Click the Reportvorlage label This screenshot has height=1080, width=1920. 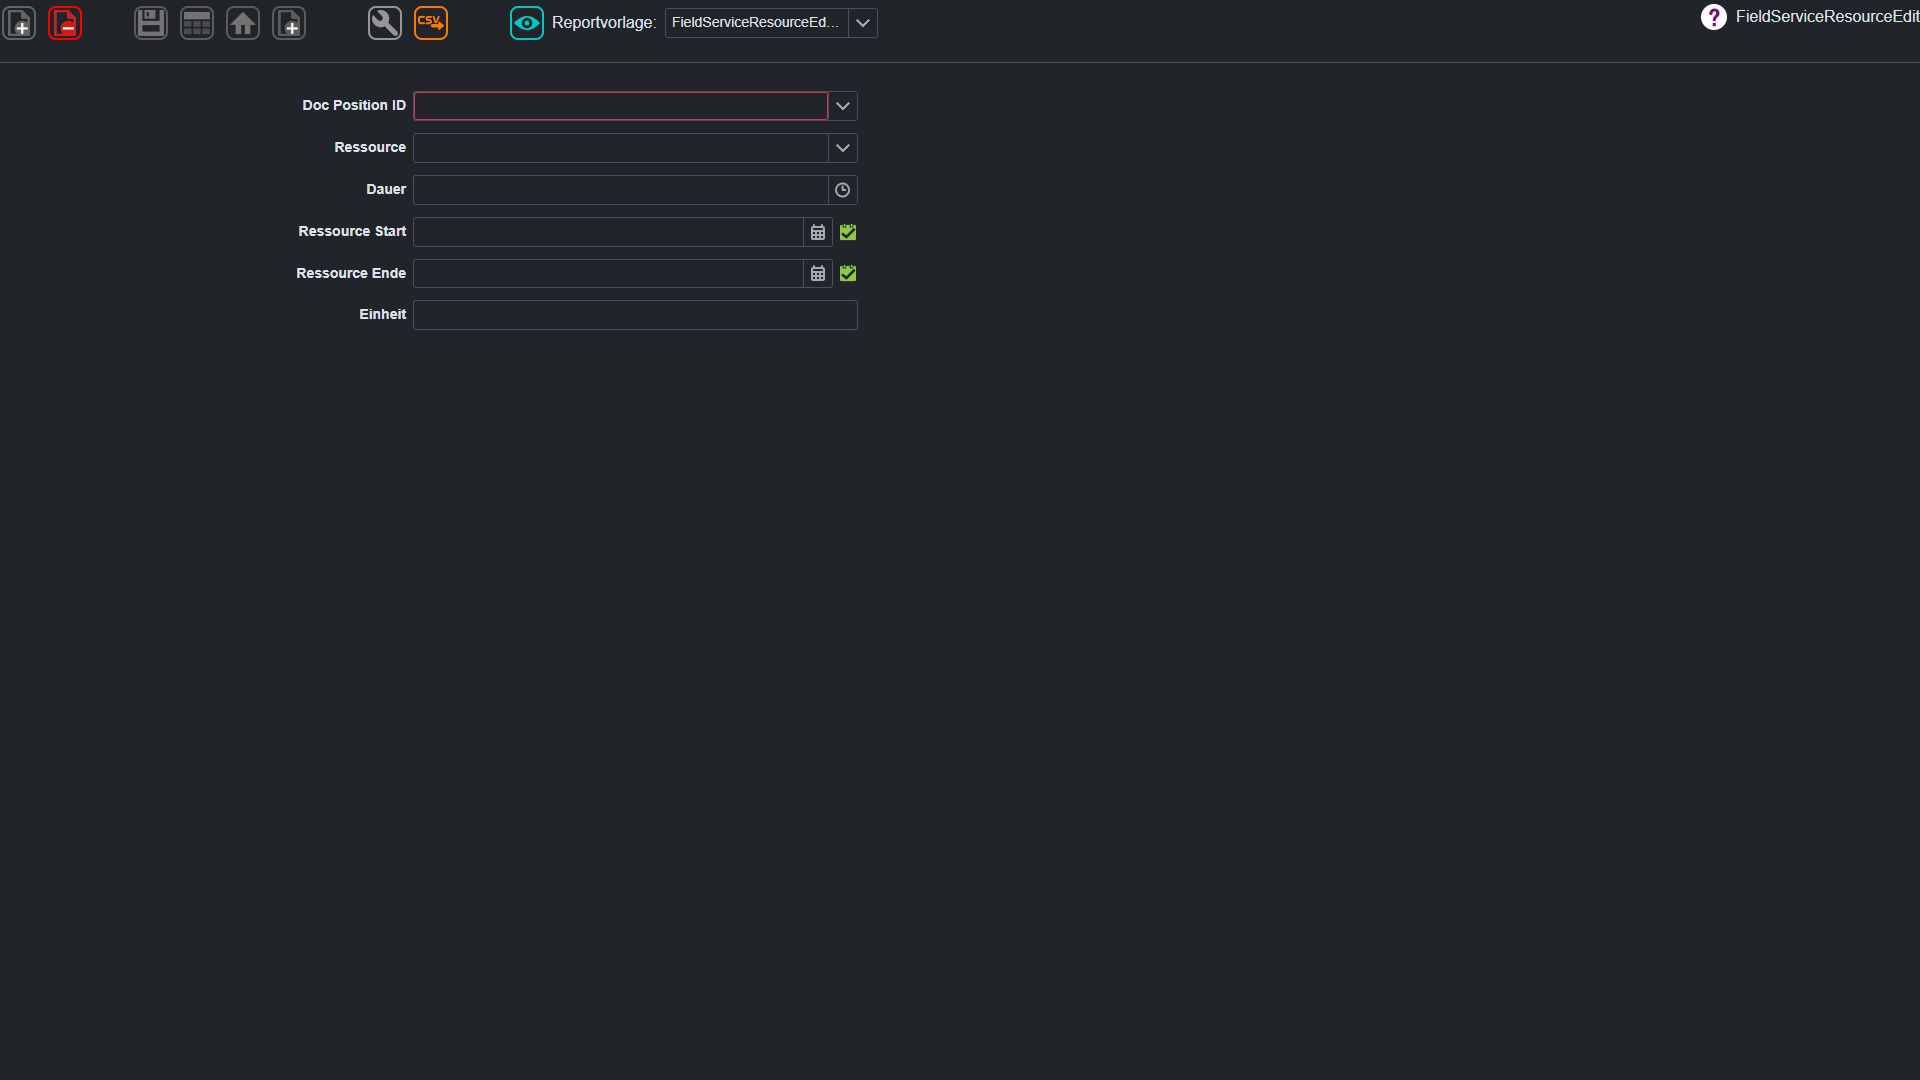[x=603, y=23]
